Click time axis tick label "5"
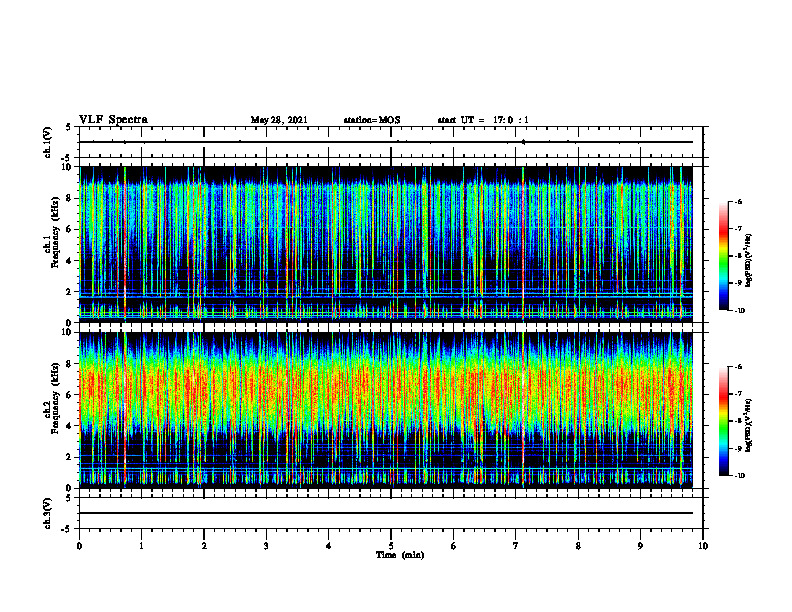792x612 pixels. (x=391, y=546)
